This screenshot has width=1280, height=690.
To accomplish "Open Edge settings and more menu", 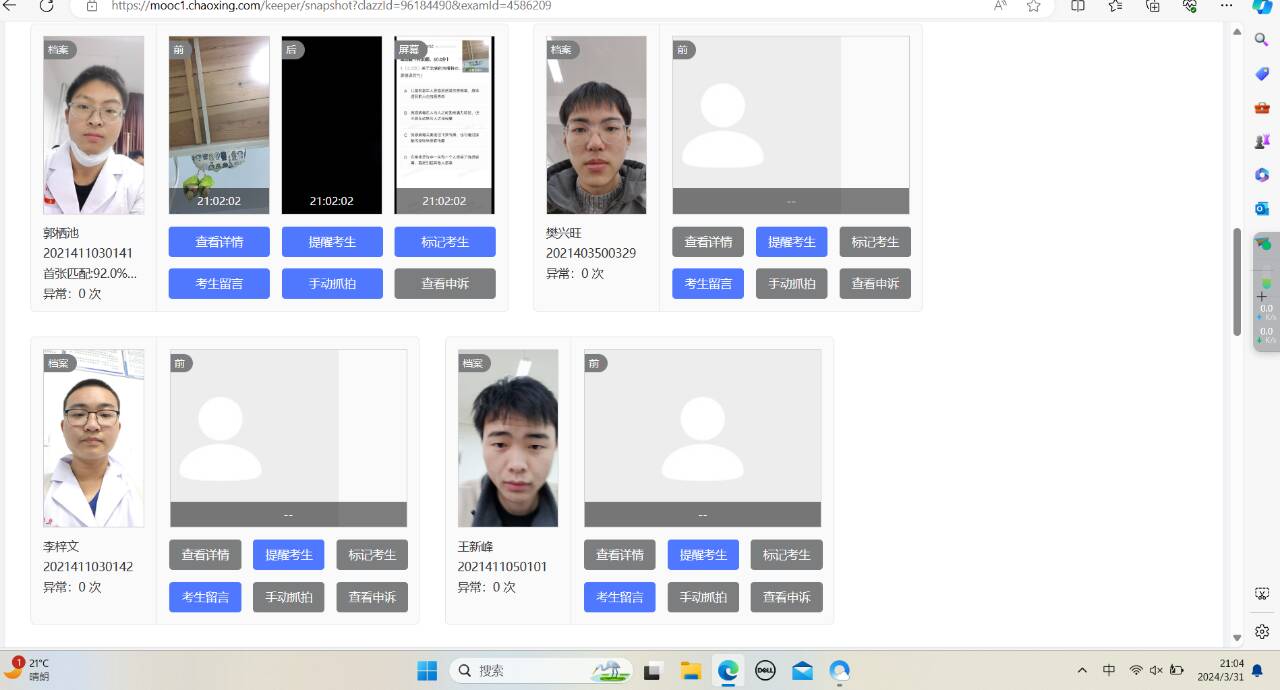I will tap(1227, 6).
